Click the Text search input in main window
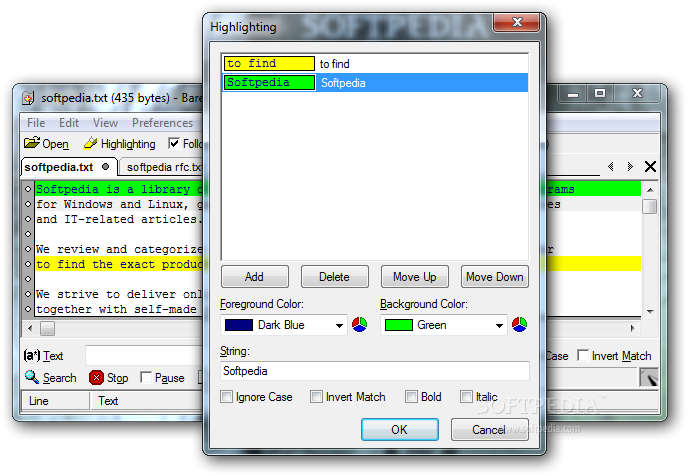 tap(145, 355)
